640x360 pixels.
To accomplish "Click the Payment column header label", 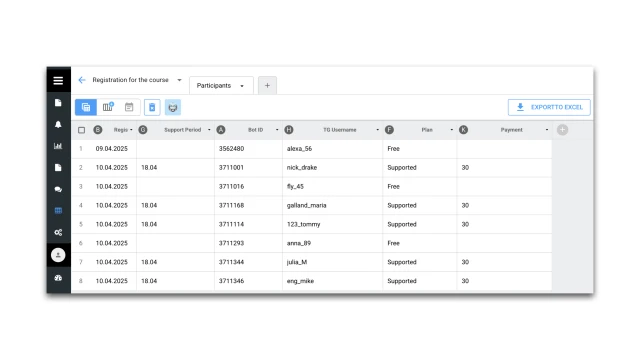I will tap(511, 130).
